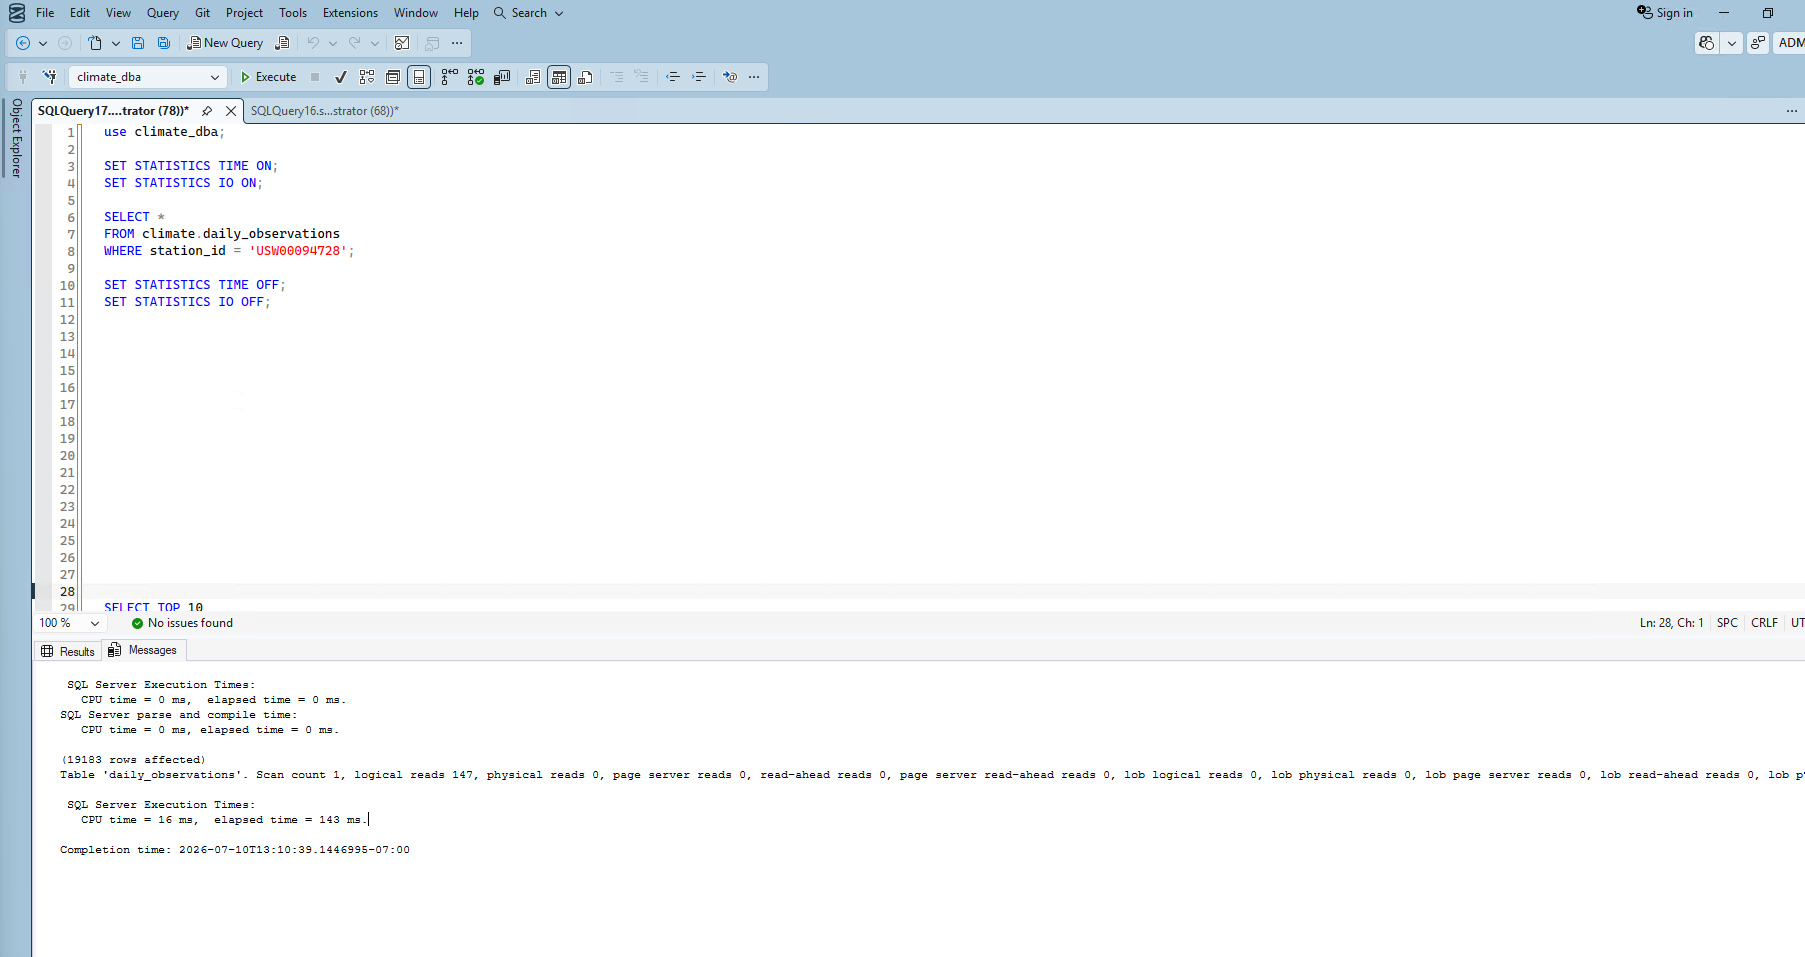Toggle Include Live Query Statistics
Screen dimensions: 1805x957
476,77
